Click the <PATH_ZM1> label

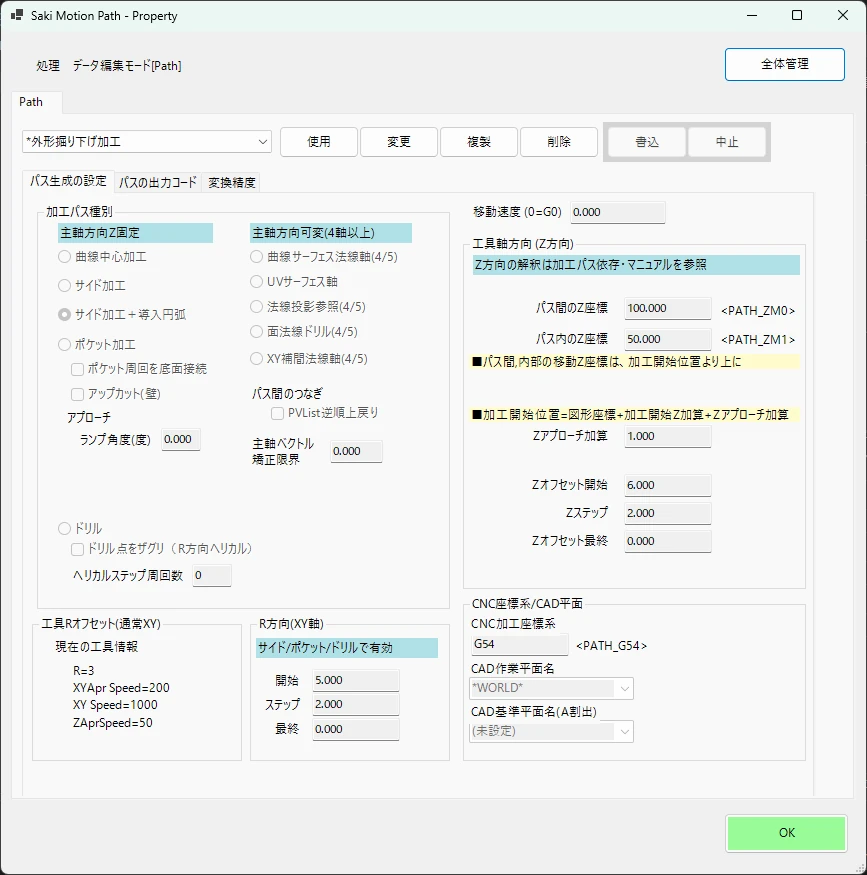tap(758, 340)
